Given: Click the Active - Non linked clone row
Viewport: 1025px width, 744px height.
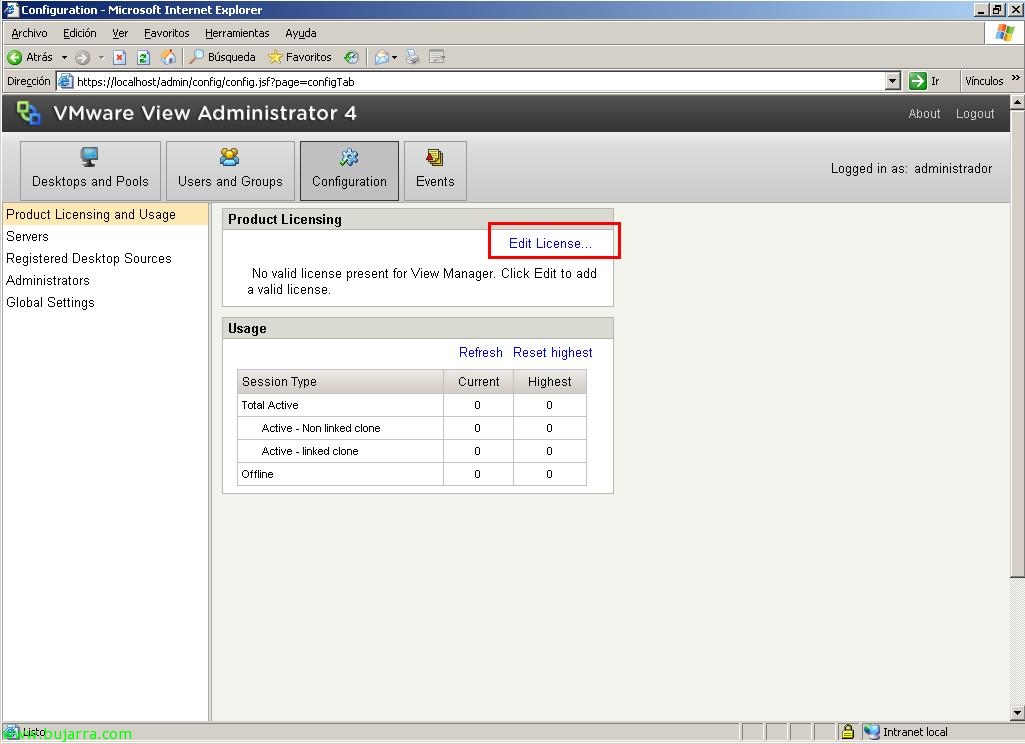Looking at the screenshot, I should tap(412, 428).
